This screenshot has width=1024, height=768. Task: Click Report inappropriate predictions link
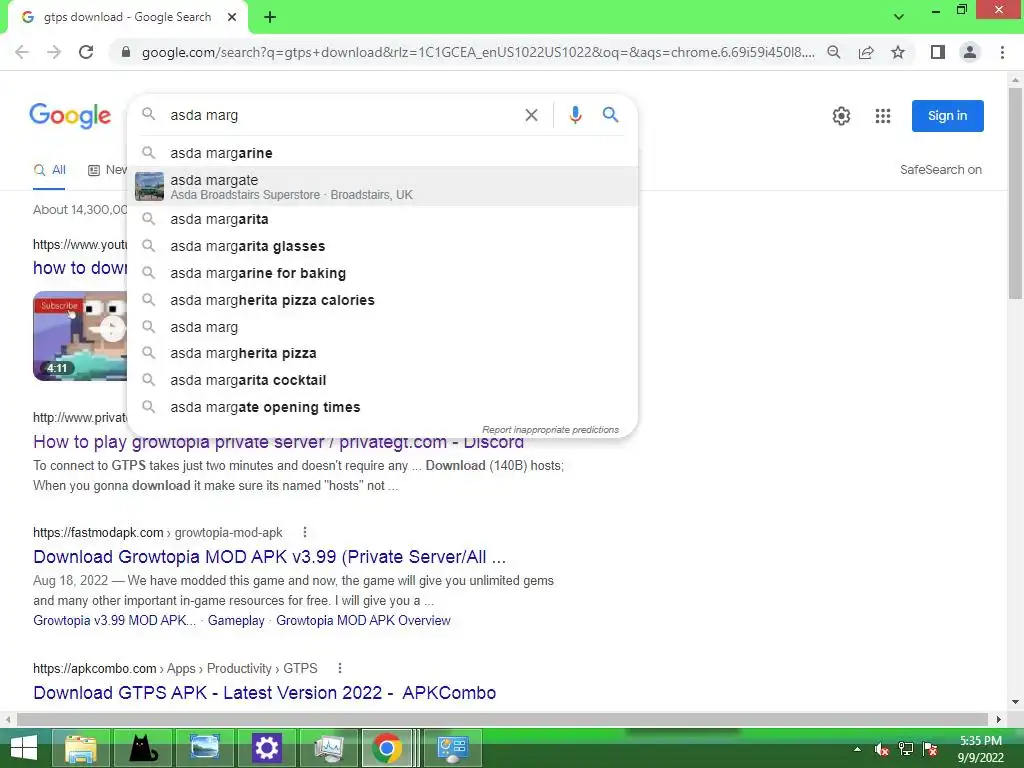[x=550, y=430]
